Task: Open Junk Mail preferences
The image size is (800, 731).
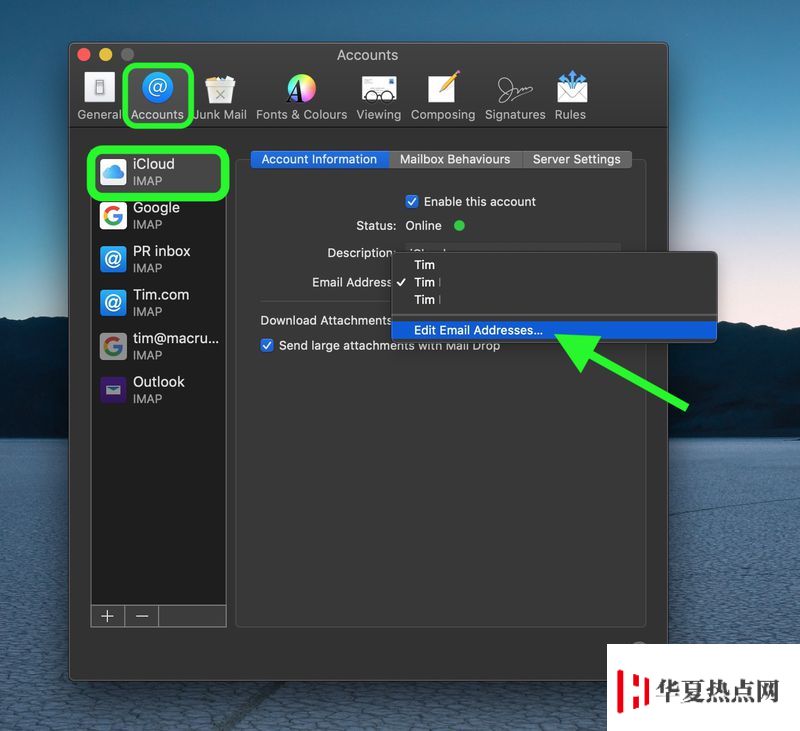Action: pos(220,96)
